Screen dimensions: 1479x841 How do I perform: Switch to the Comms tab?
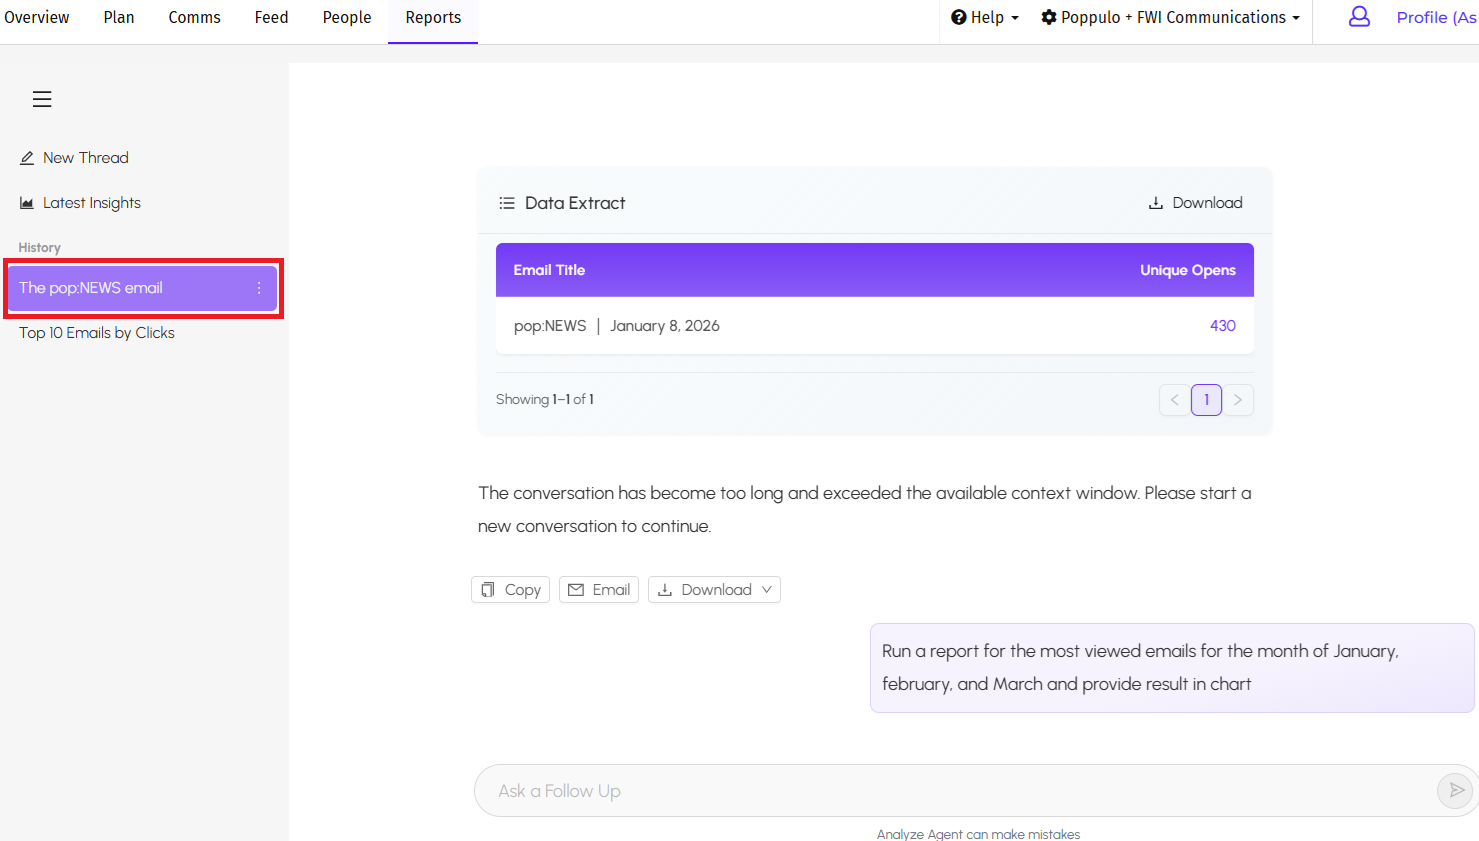(194, 18)
